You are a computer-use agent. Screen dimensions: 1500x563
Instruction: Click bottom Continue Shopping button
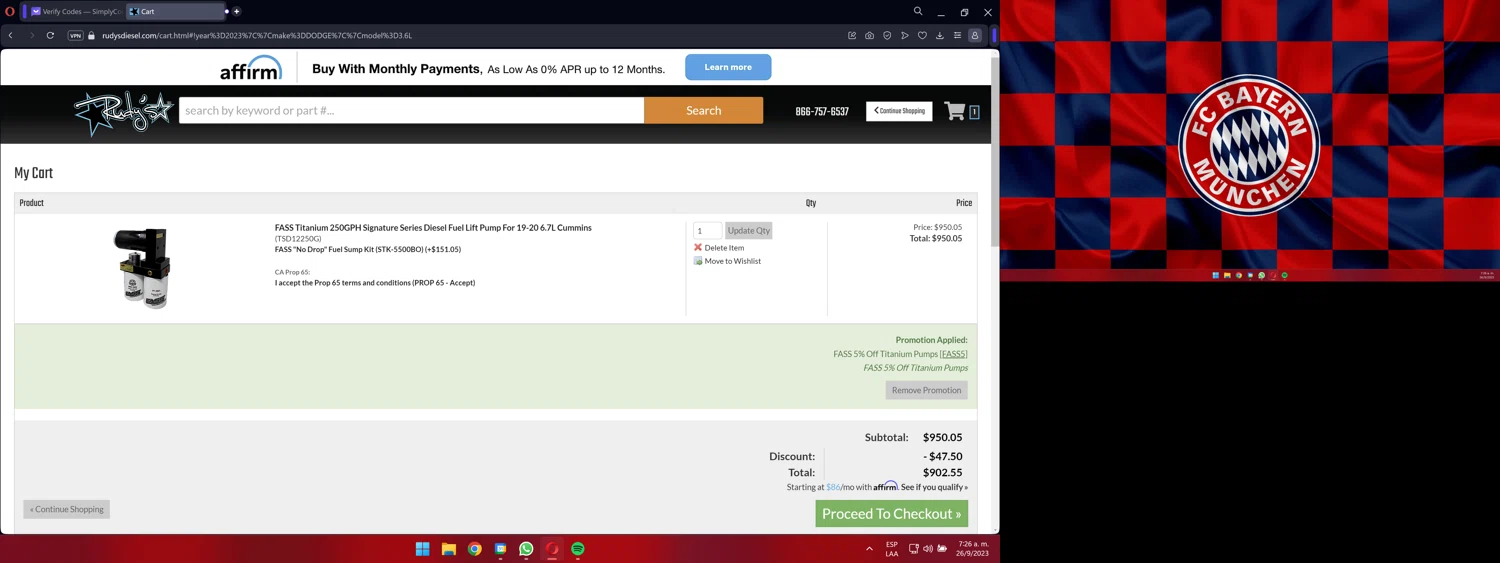pos(67,509)
